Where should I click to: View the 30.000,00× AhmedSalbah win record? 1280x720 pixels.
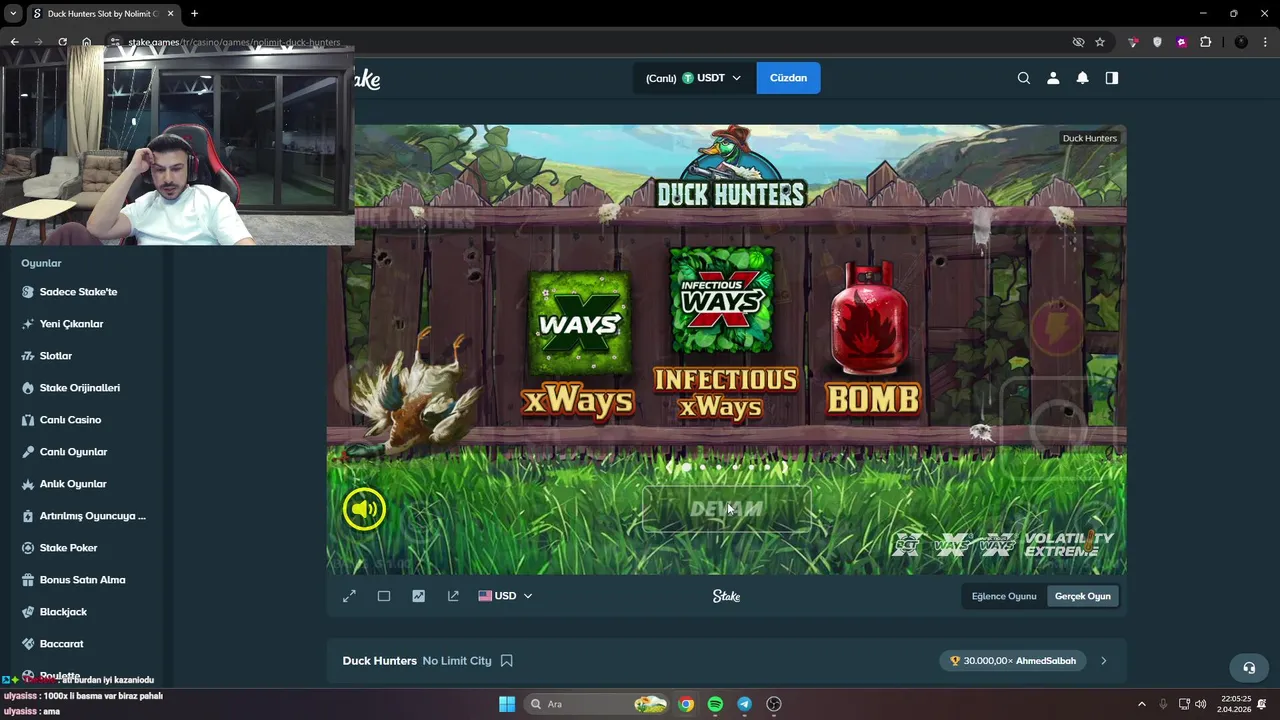[1013, 661]
